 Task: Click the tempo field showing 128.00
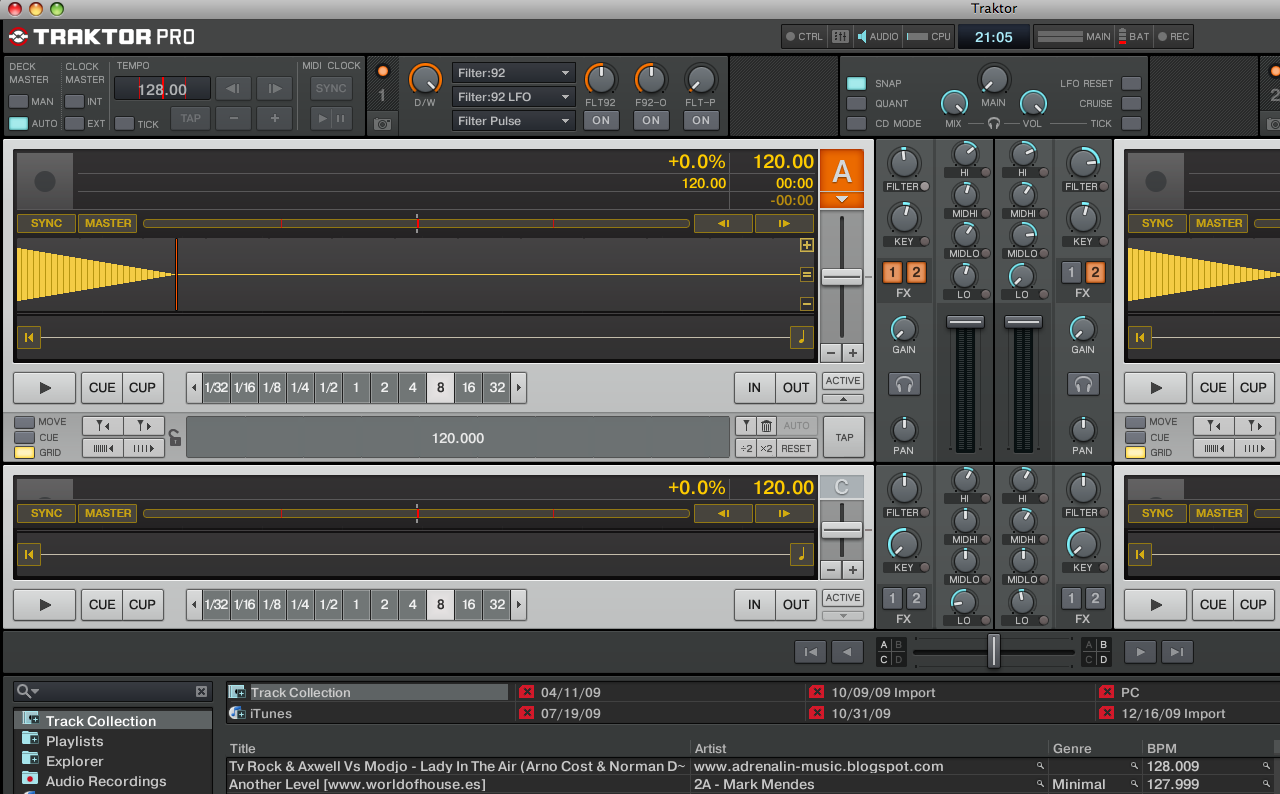(163, 88)
